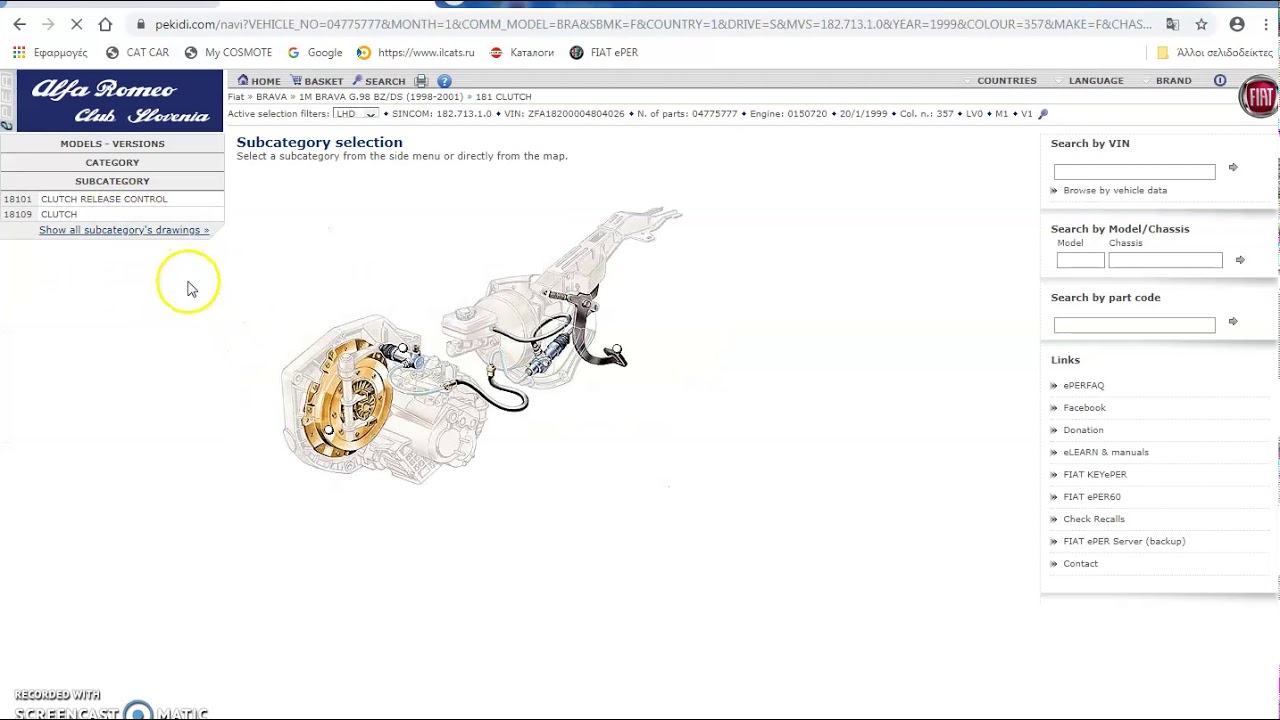Submit Search by Model/Chassis arrow
1280x720 pixels.
[1240, 260]
